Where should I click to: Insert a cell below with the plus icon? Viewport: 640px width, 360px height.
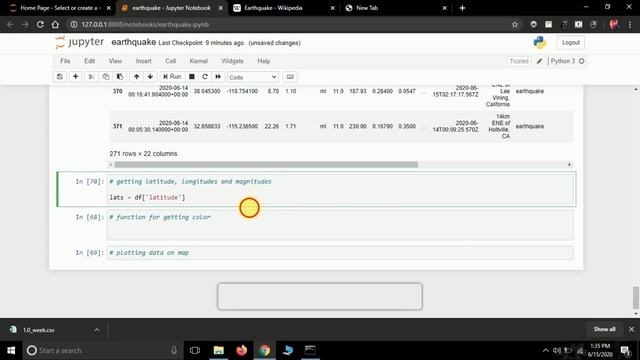pyautogui.click(x=76, y=77)
